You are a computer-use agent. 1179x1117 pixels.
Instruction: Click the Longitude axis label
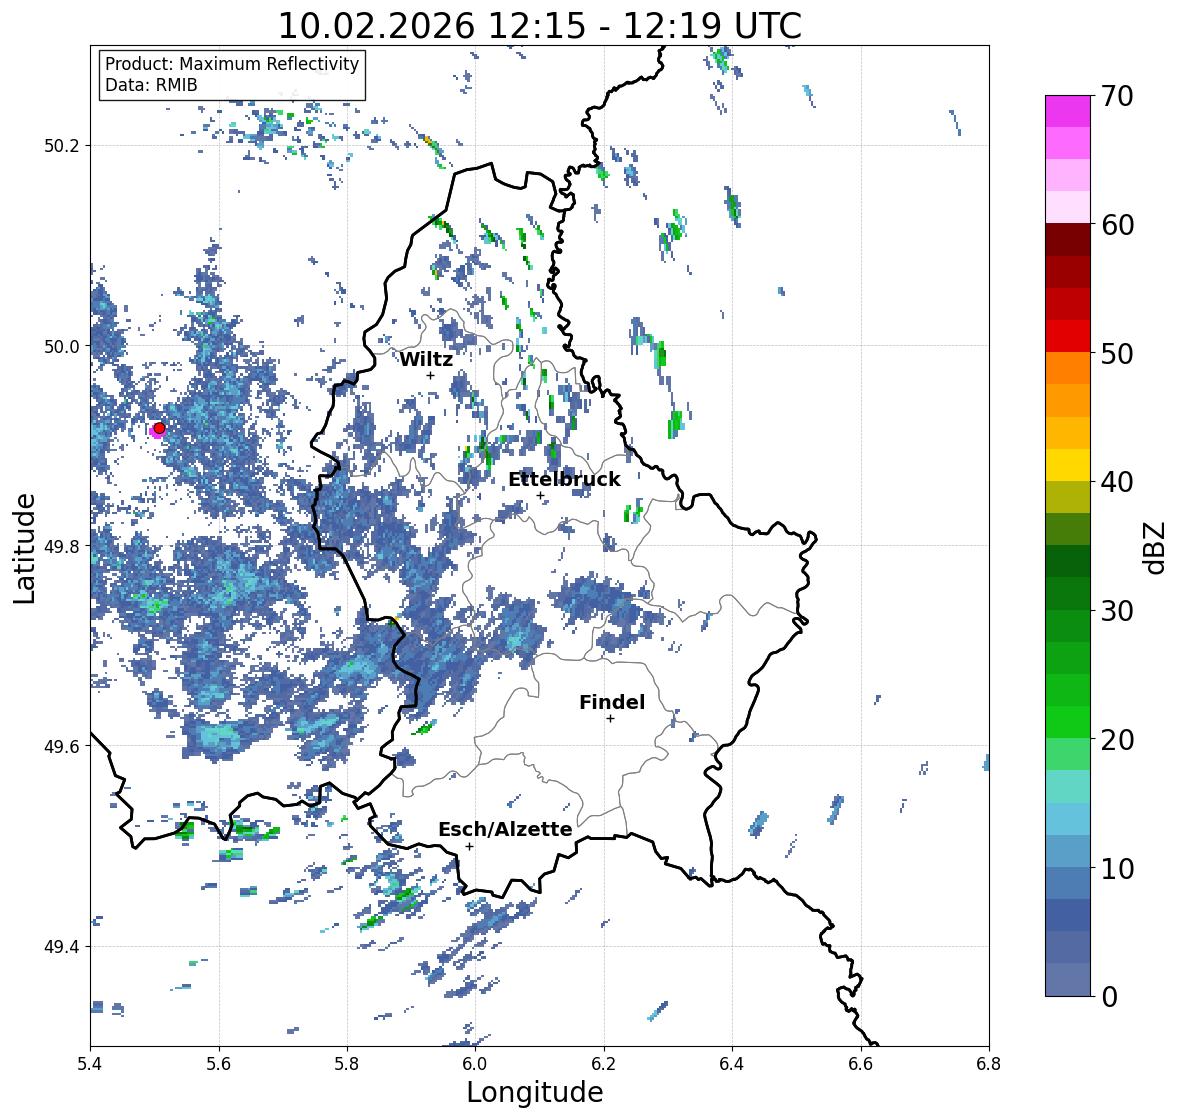(x=535, y=1092)
